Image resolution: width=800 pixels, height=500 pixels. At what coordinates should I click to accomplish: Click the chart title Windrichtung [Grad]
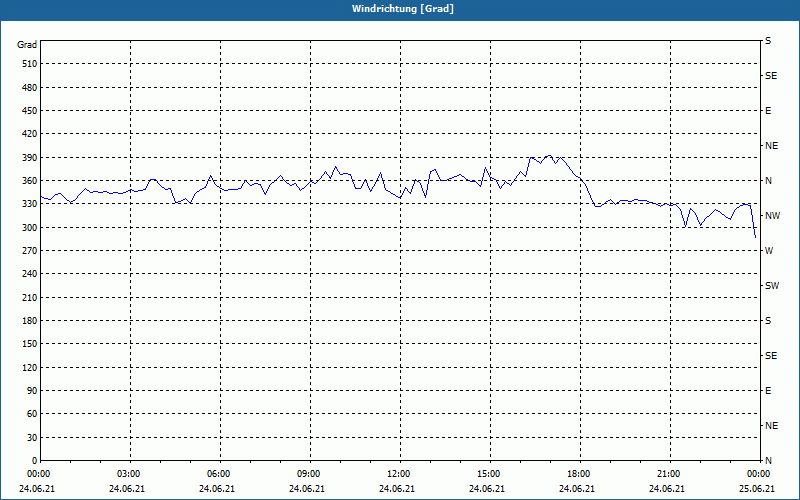click(403, 9)
